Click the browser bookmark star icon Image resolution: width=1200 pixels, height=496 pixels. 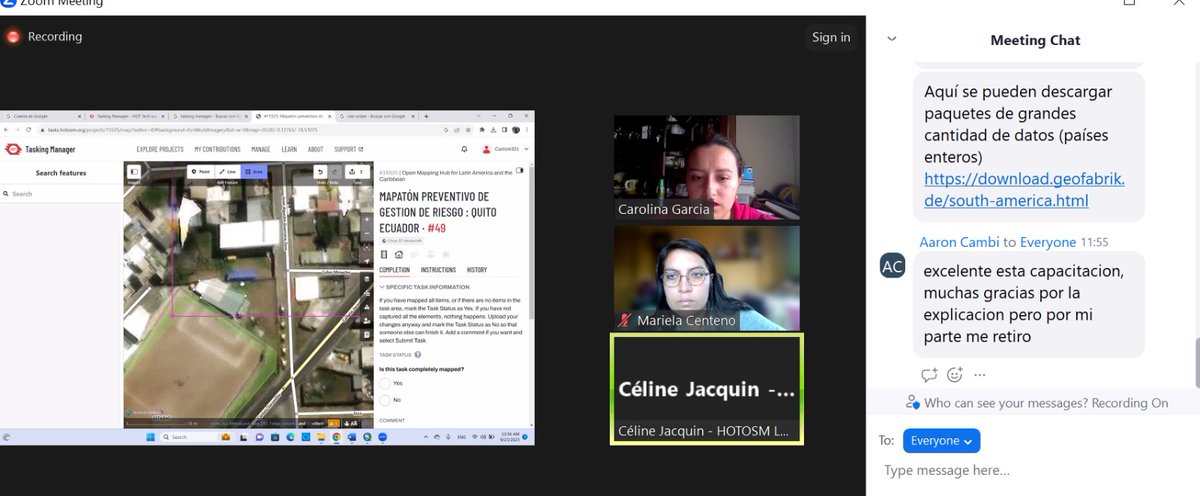coord(468,130)
